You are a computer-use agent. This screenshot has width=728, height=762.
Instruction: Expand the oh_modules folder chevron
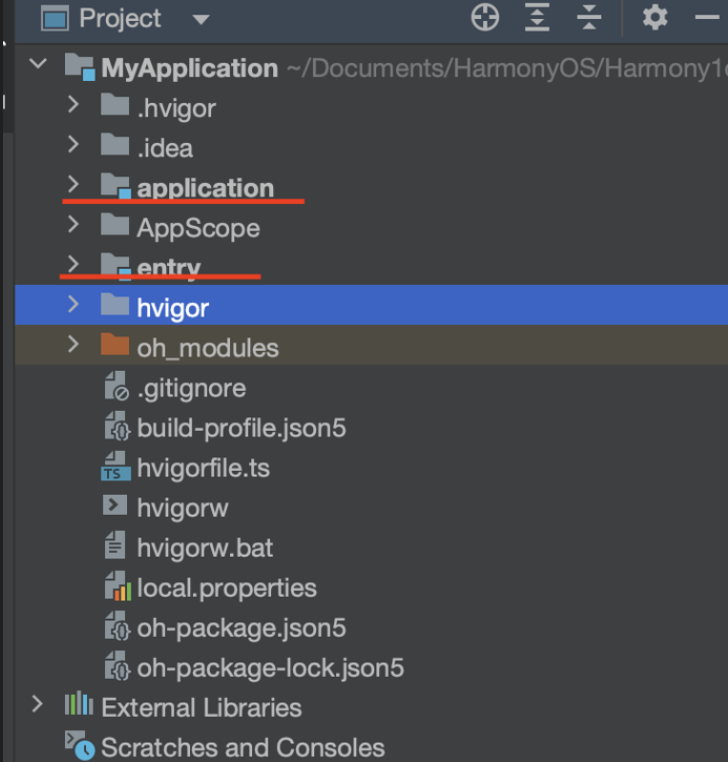click(x=73, y=344)
